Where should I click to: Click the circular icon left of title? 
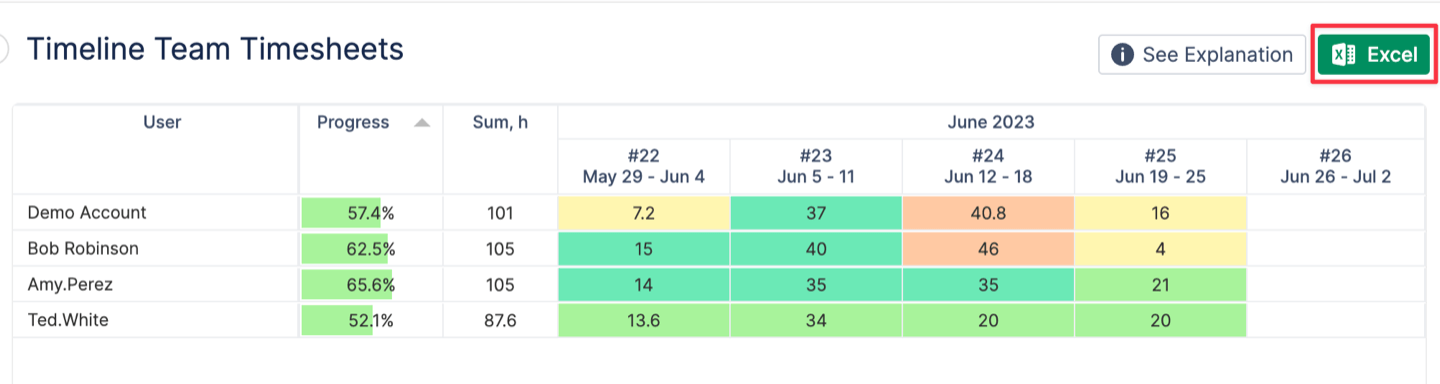point(3,49)
